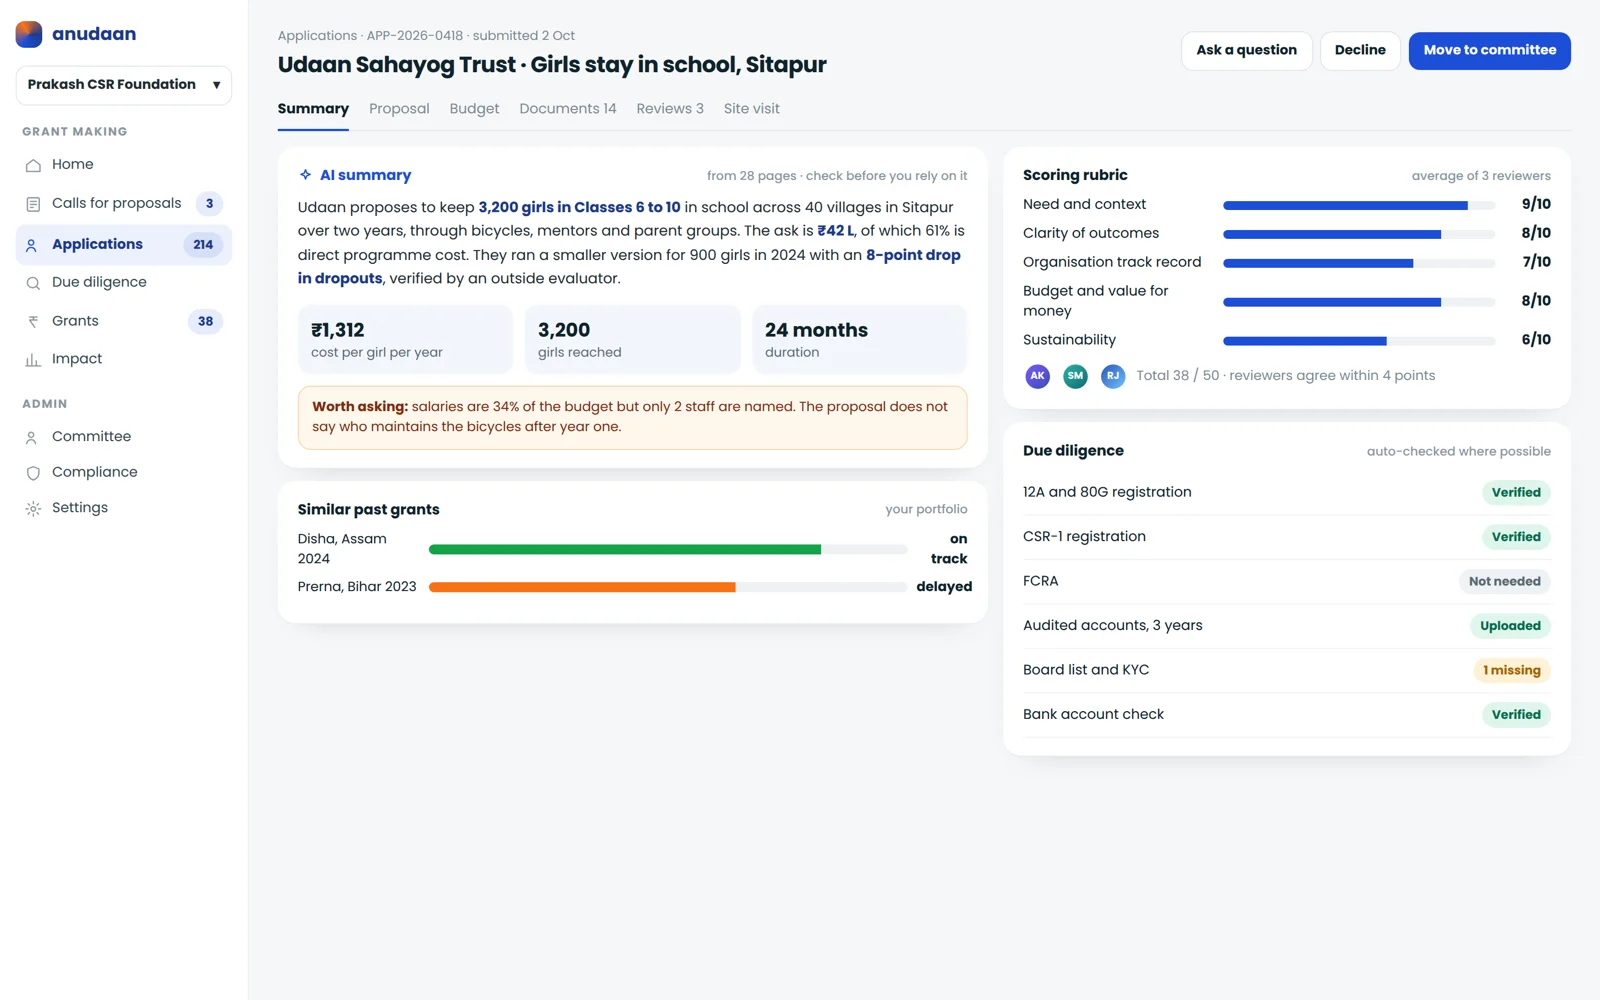Click the Compliance shield icon

(33, 473)
